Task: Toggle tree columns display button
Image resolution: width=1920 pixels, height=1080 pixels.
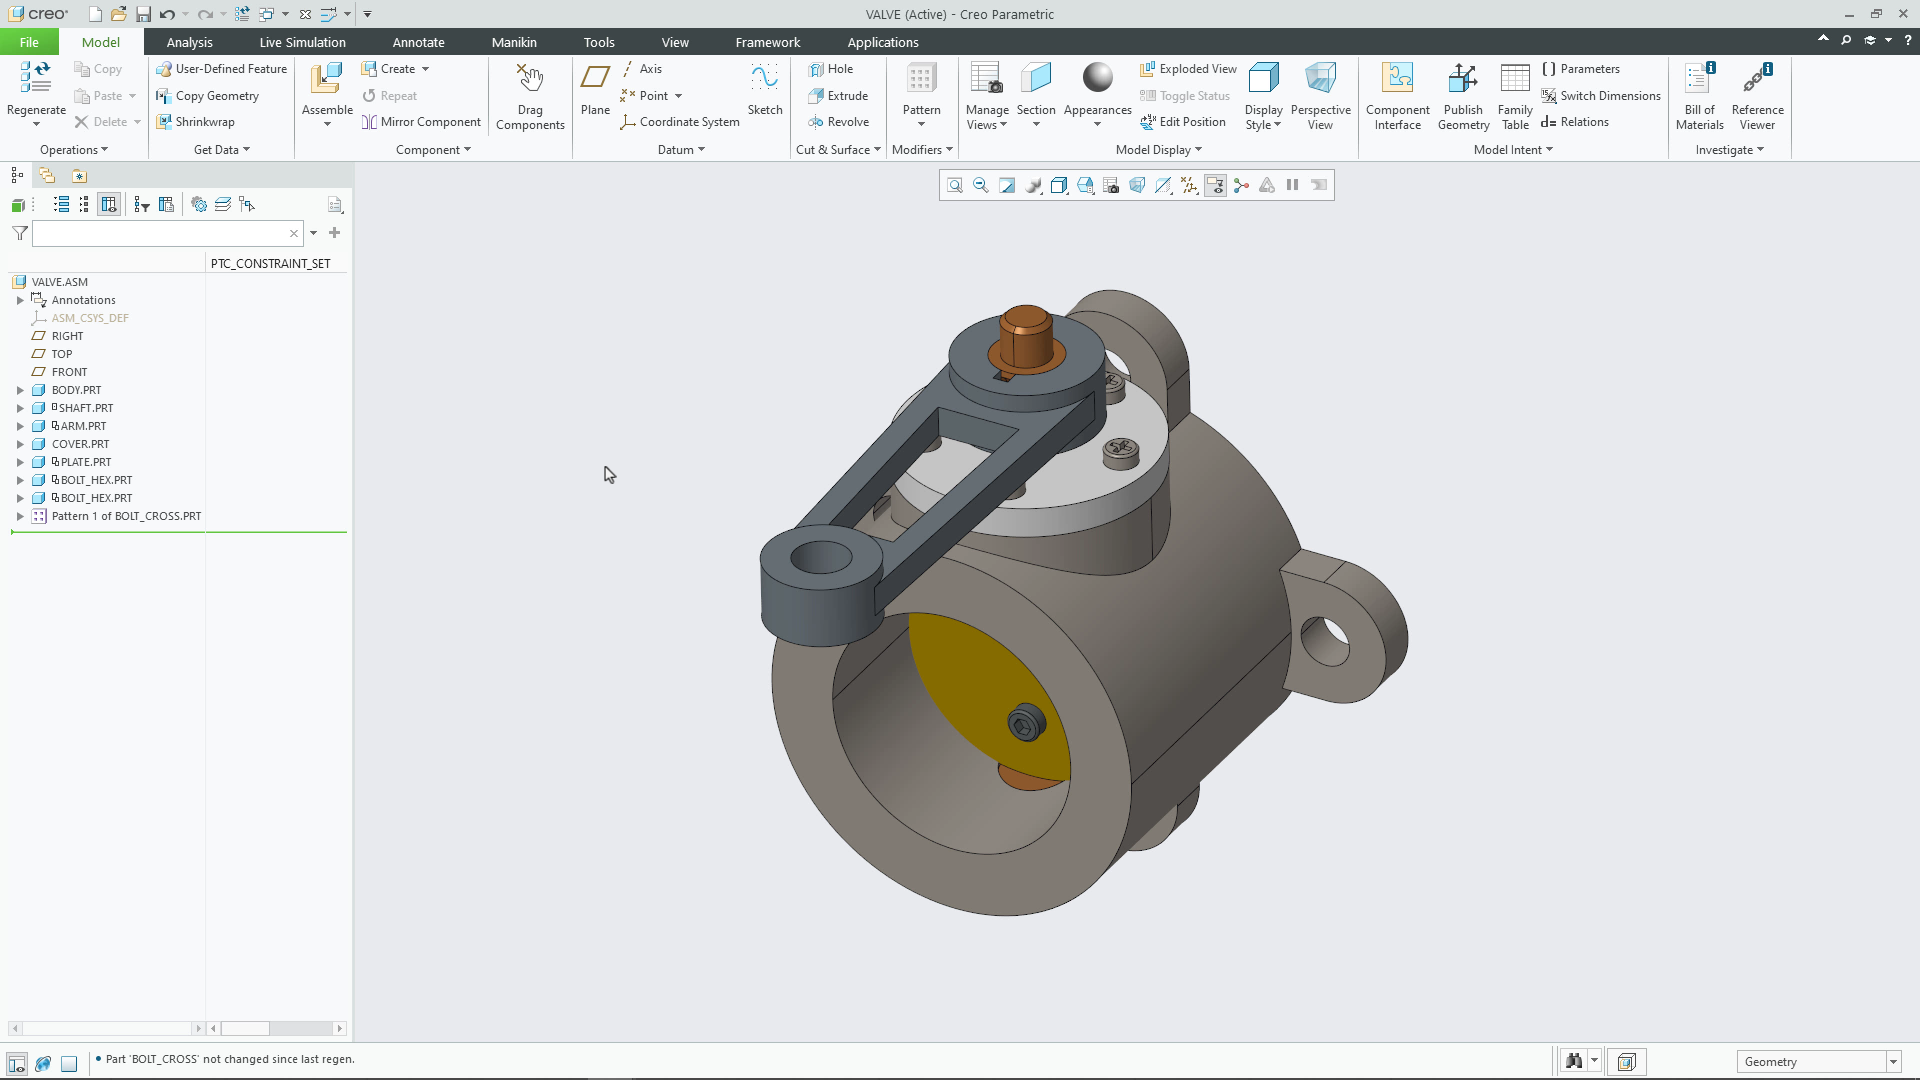Action: click(x=109, y=205)
